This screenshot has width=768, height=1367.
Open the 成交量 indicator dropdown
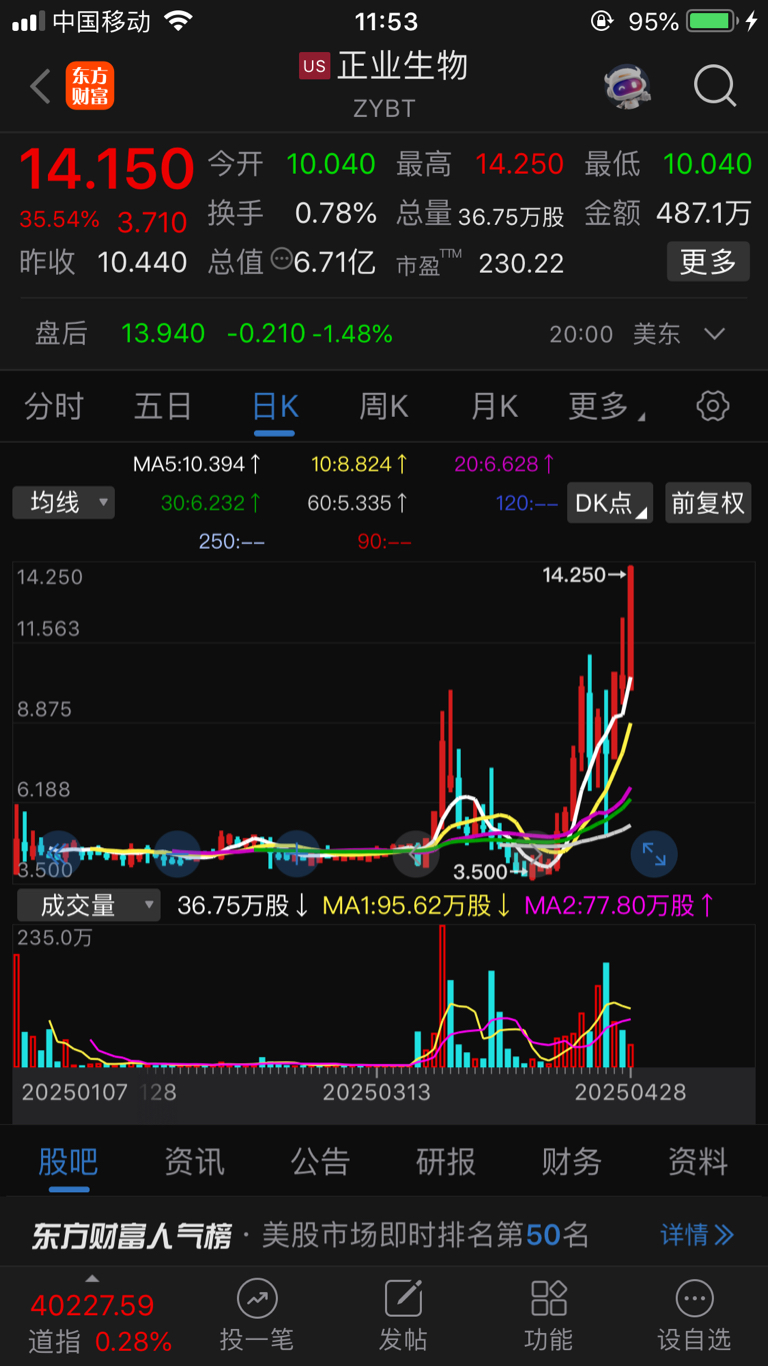coord(87,906)
